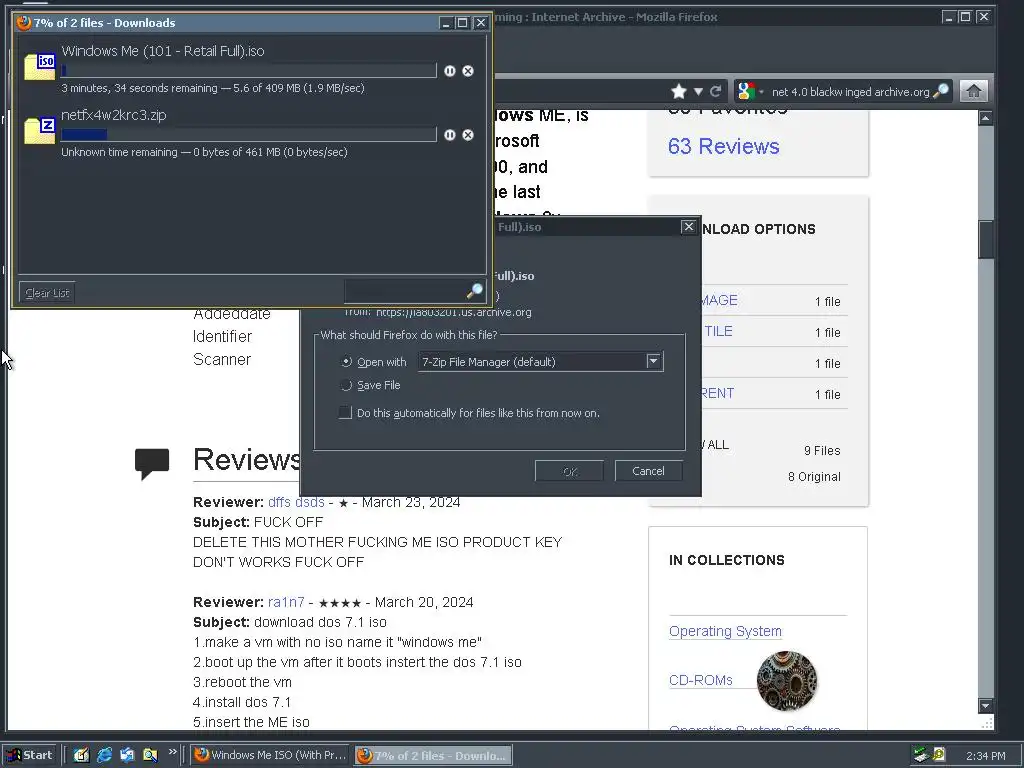Image resolution: width=1024 pixels, height=768 pixels.
Task: Open reviewer dffs dsds profile link
Action: (x=296, y=502)
